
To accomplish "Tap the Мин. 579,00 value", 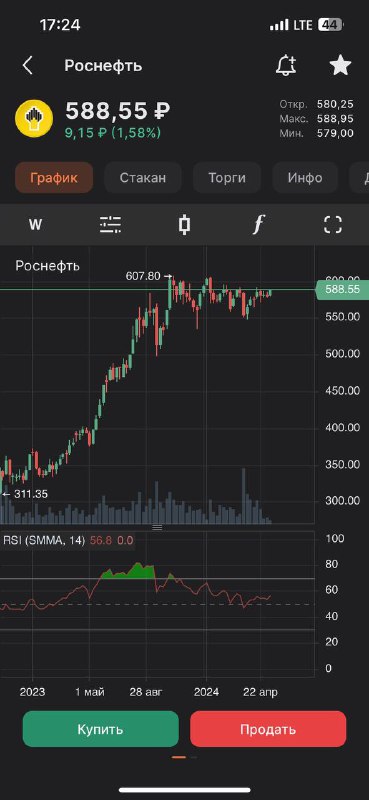I will (316, 134).
